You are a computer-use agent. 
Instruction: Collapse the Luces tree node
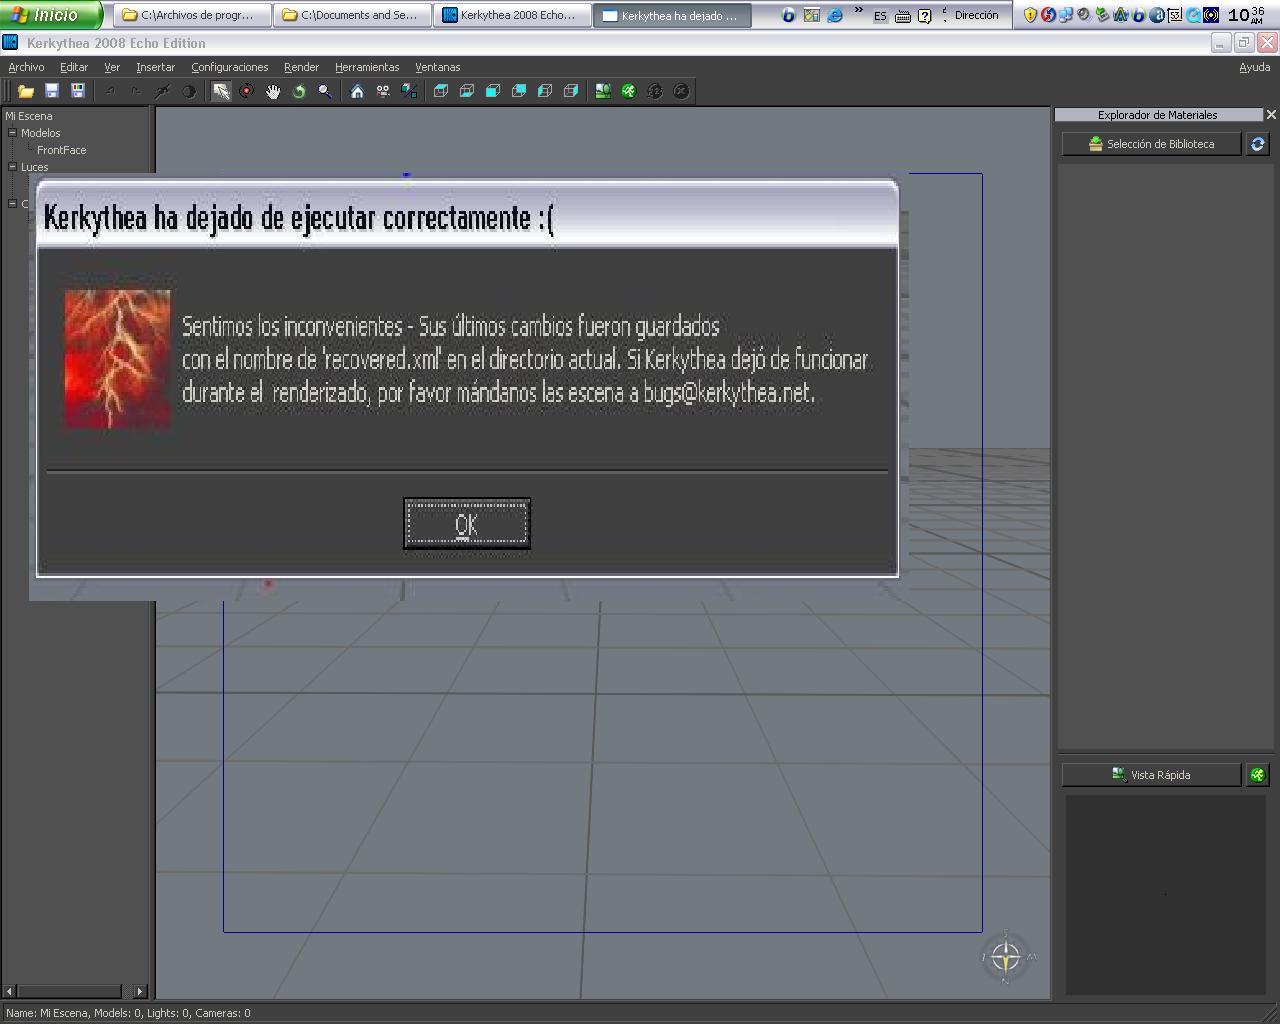13,167
